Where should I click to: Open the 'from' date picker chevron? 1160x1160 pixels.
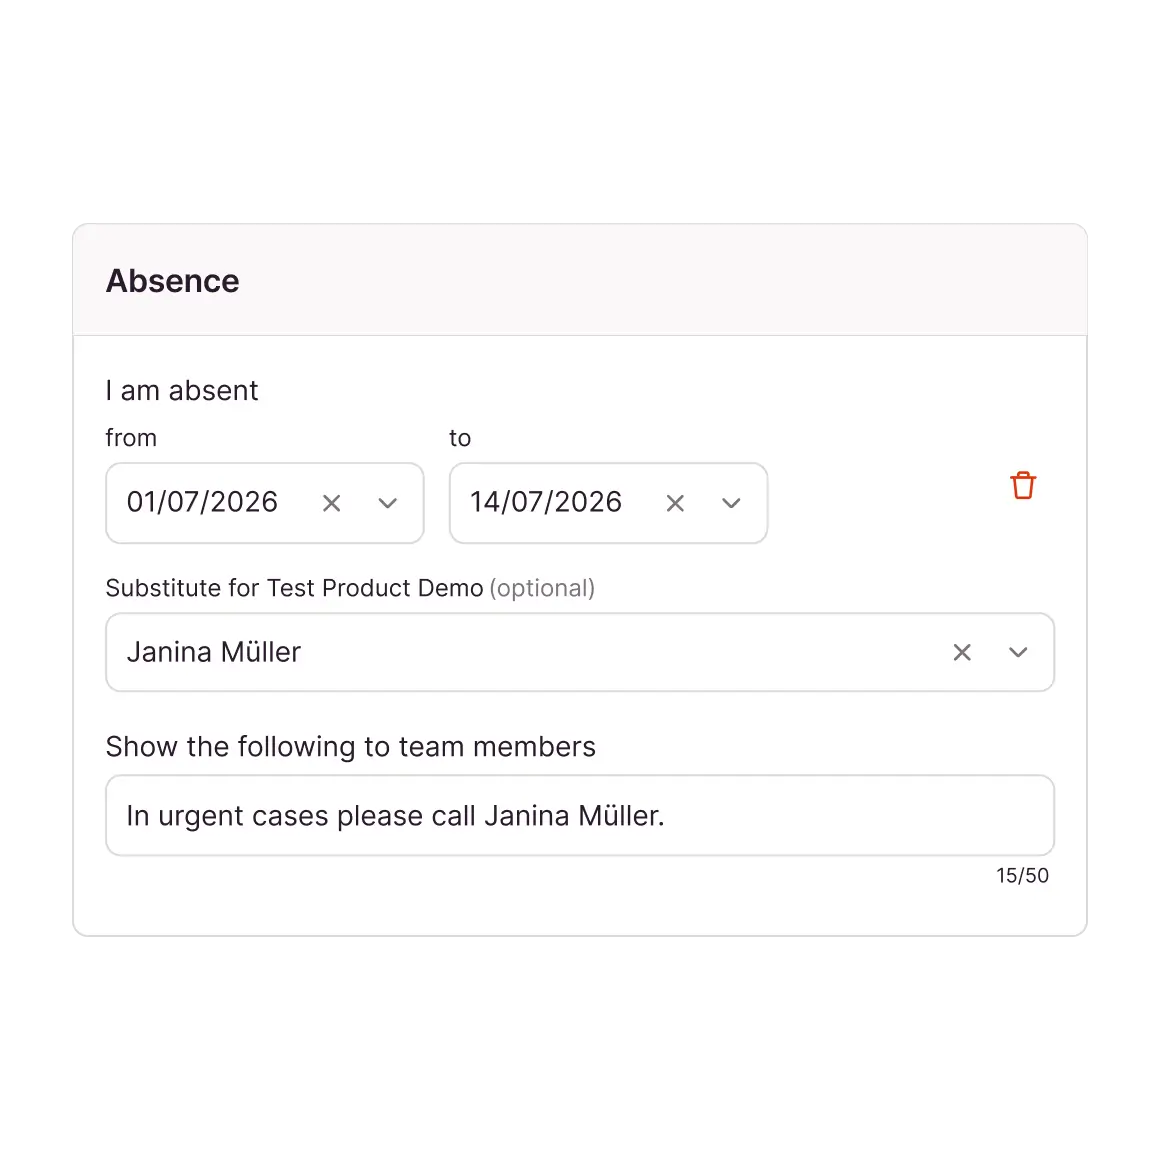click(x=388, y=503)
